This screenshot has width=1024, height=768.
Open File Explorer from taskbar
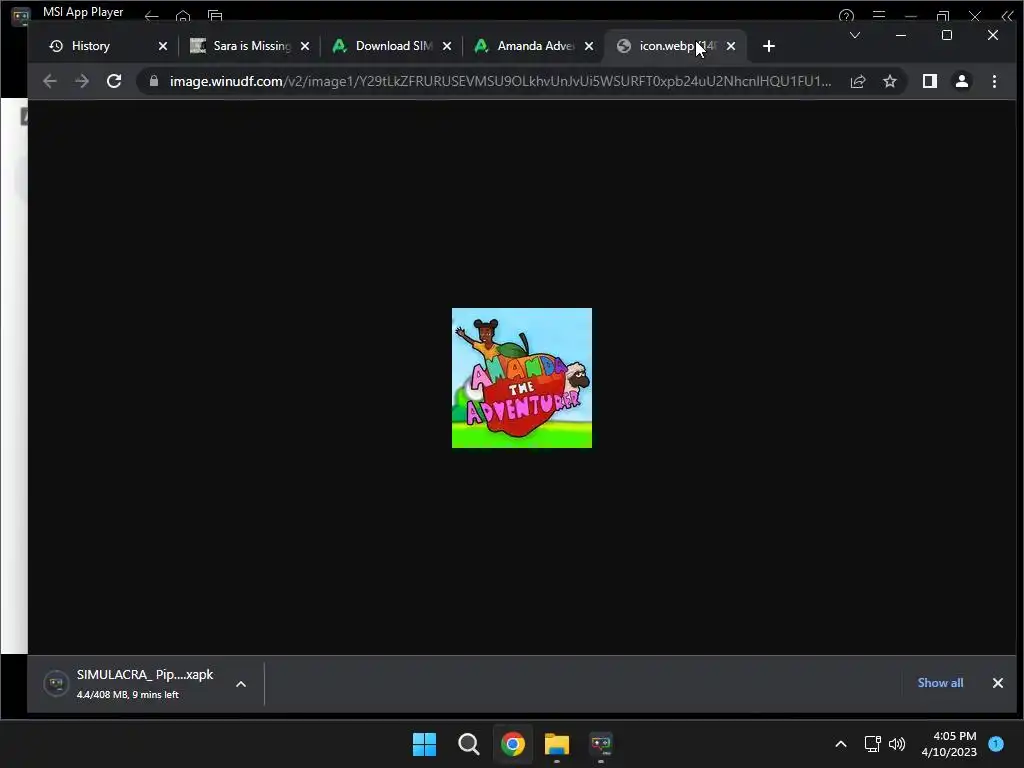(x=557, y=744)
